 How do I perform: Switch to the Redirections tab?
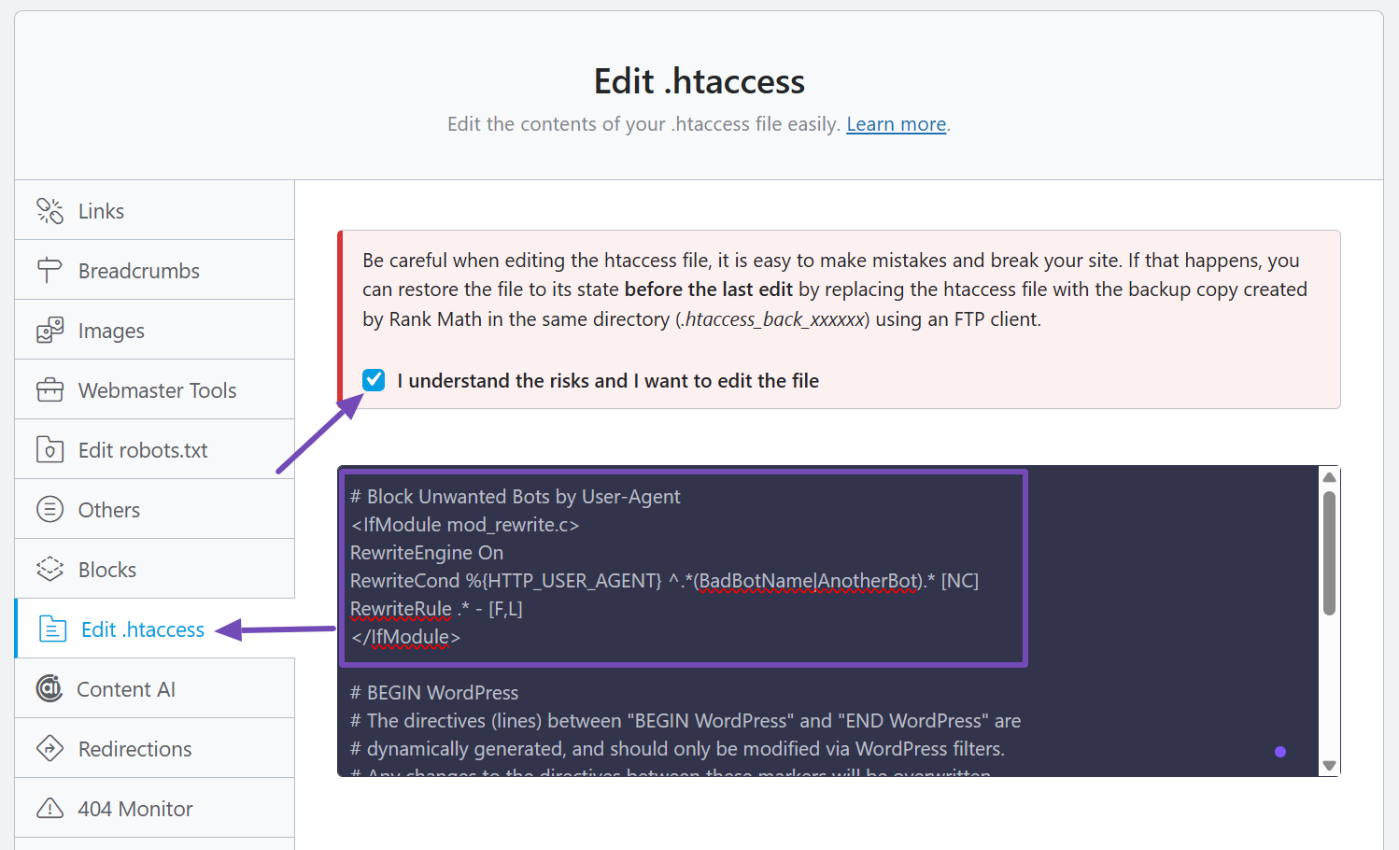click(135, 749)
